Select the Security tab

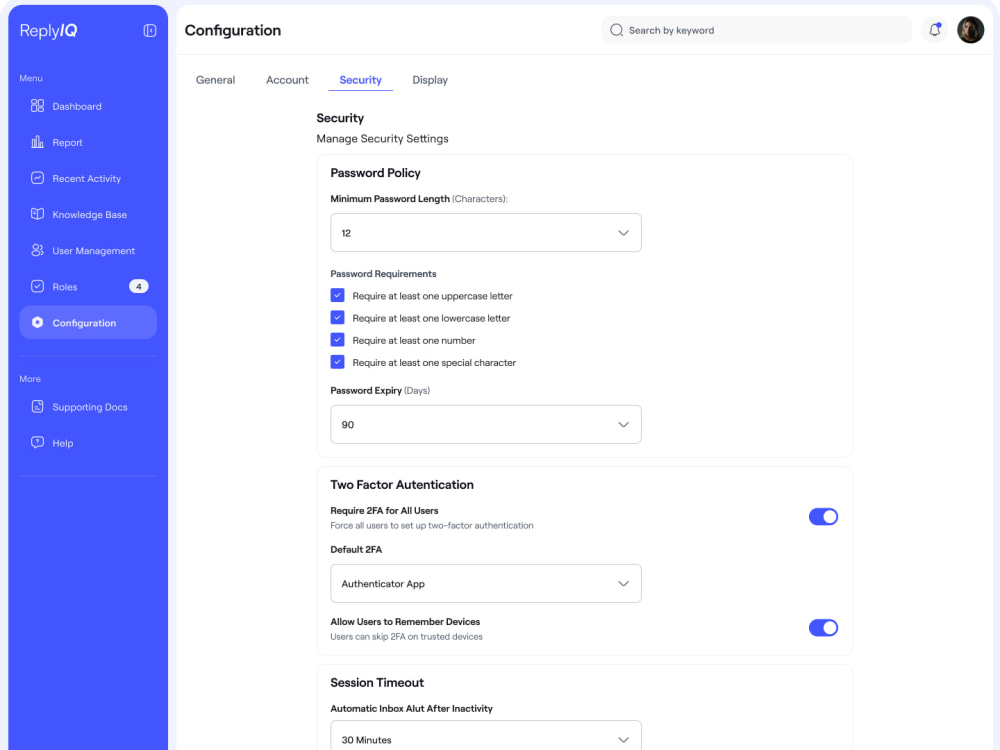click(360, 80)
